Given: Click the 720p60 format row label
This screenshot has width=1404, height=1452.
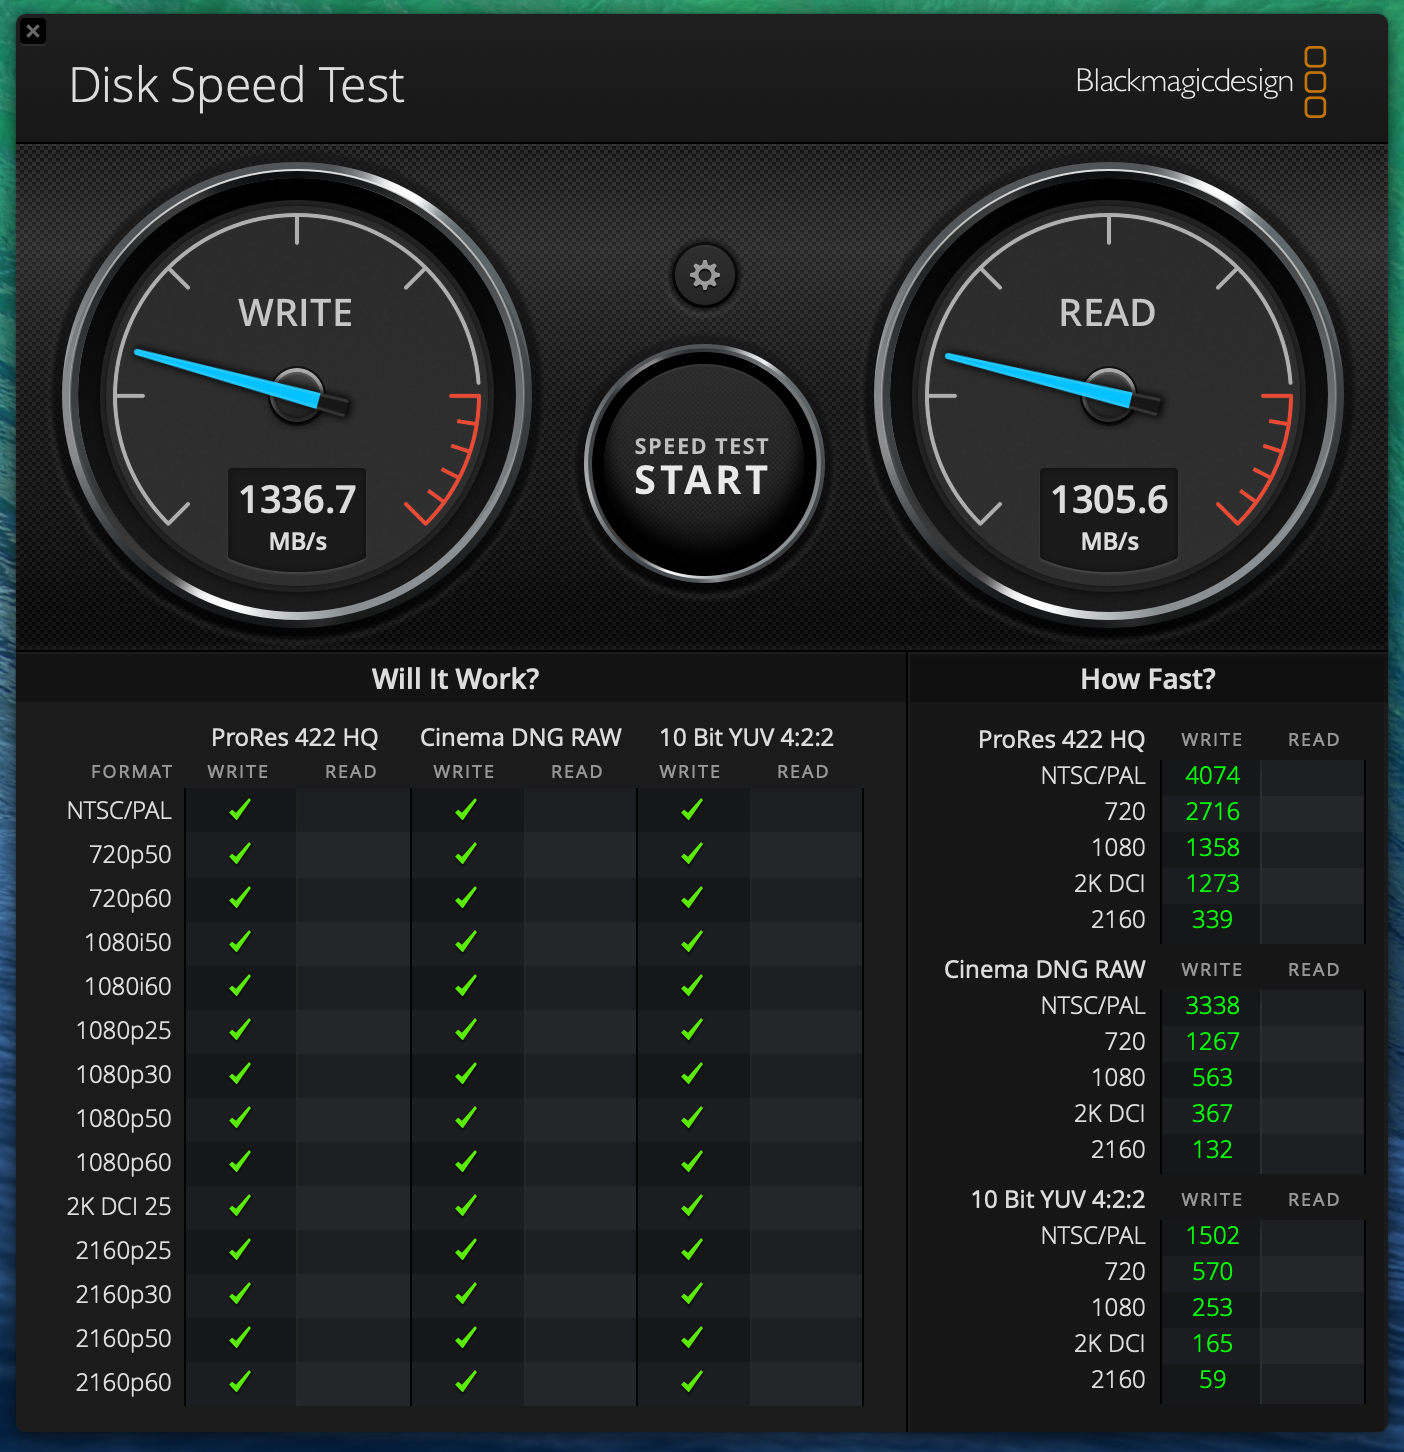Looking at the screenshot, I should point(130,898).
